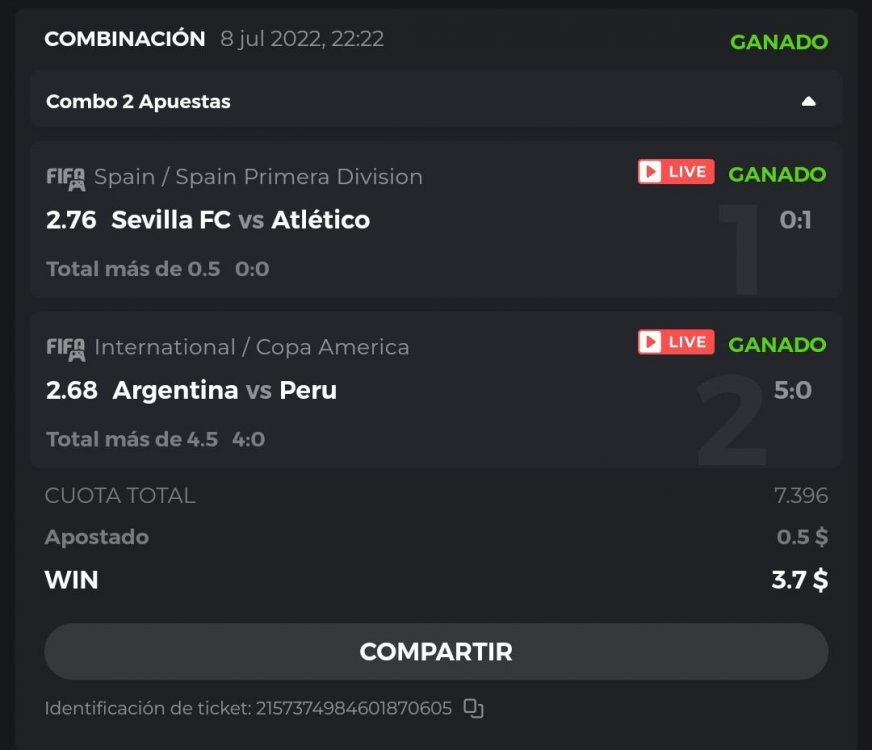
Task: Click Total más de 4.5 bet line
Action: 132,439
